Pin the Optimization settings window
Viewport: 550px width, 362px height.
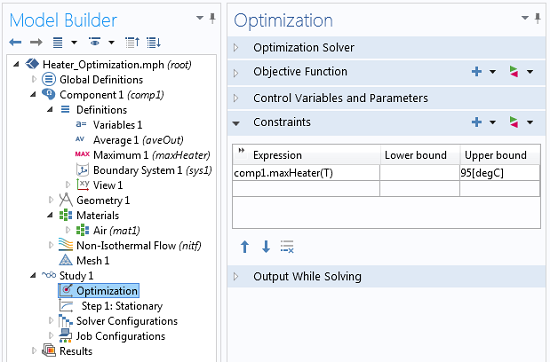point(537,18)
